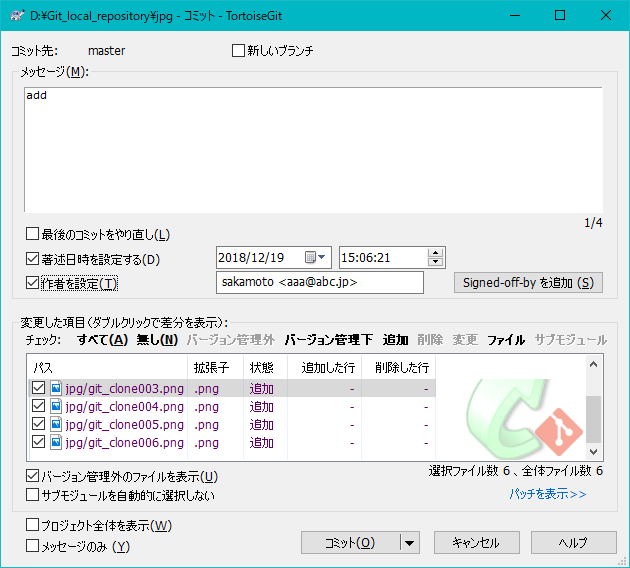Click 追加 status of git_clone004.png
Viewport: 630px width, 568px height.
[262, 407]
